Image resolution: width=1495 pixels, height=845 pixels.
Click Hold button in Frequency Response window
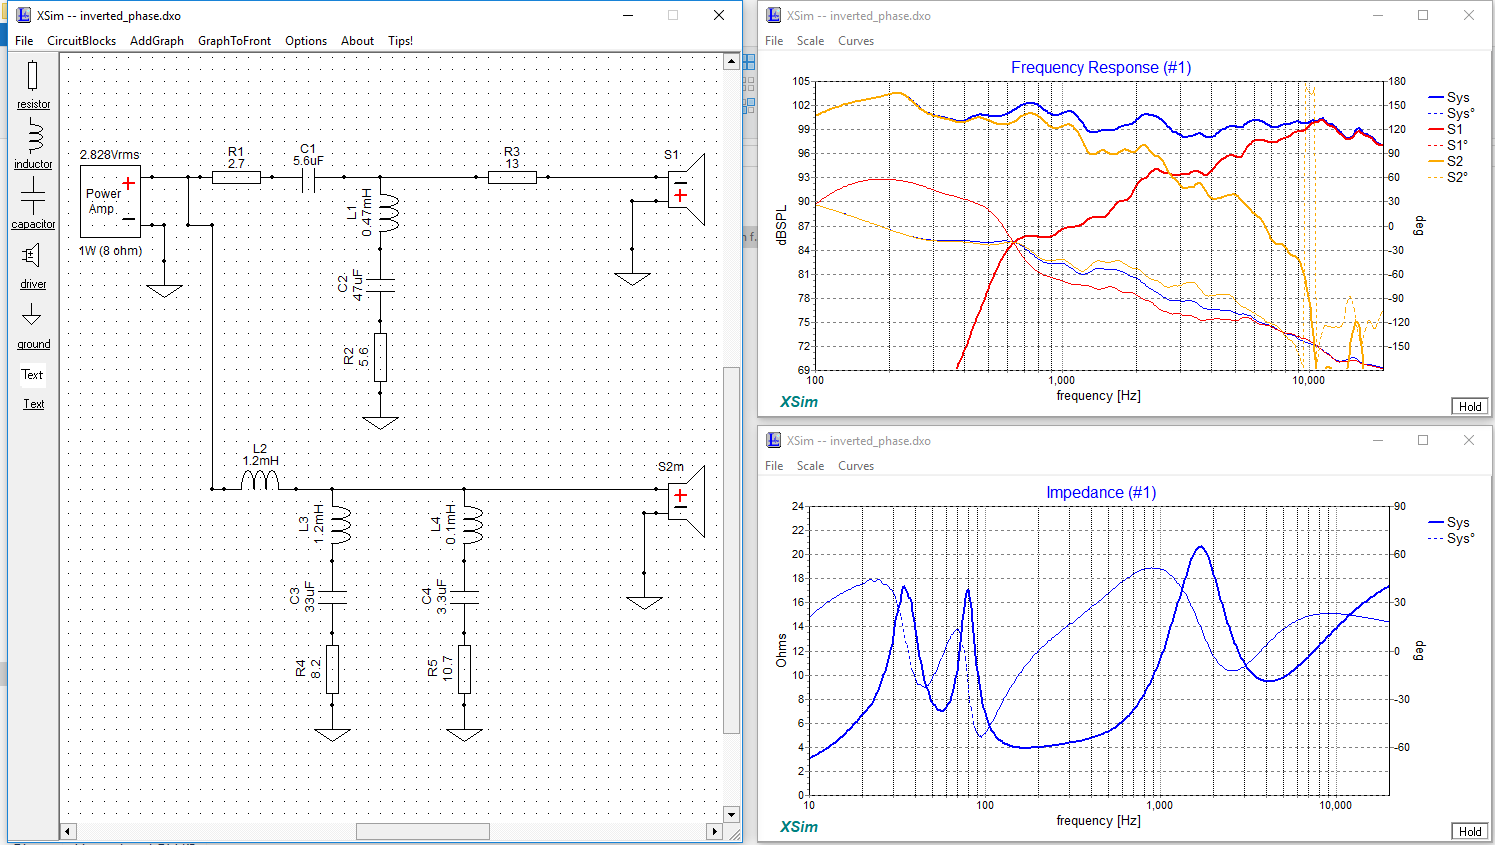coord(1470,406)
